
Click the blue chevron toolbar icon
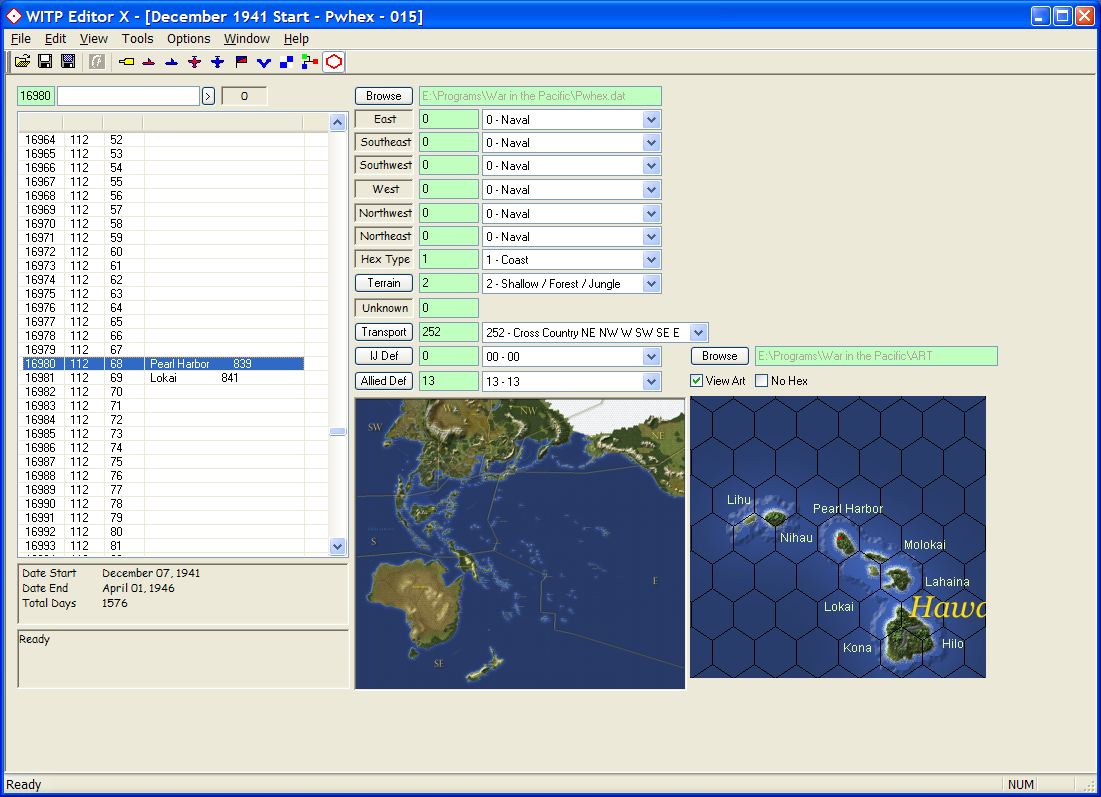pos(264,62)
